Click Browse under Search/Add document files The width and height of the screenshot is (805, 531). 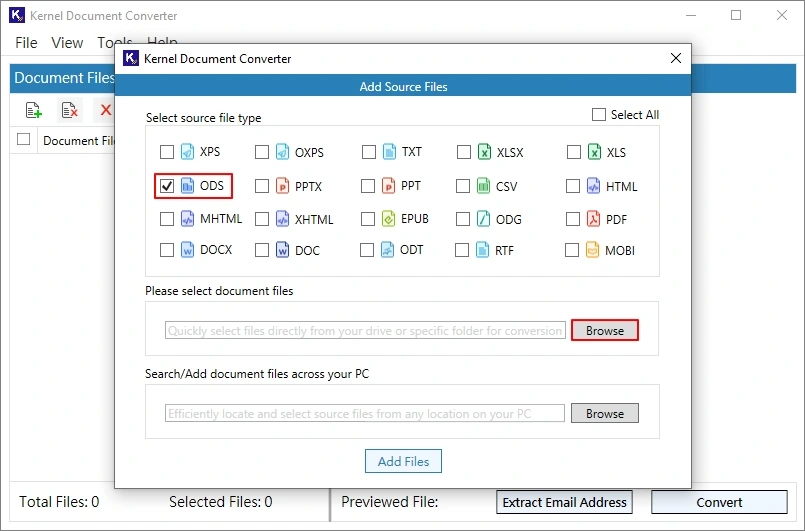pos(605,413)
